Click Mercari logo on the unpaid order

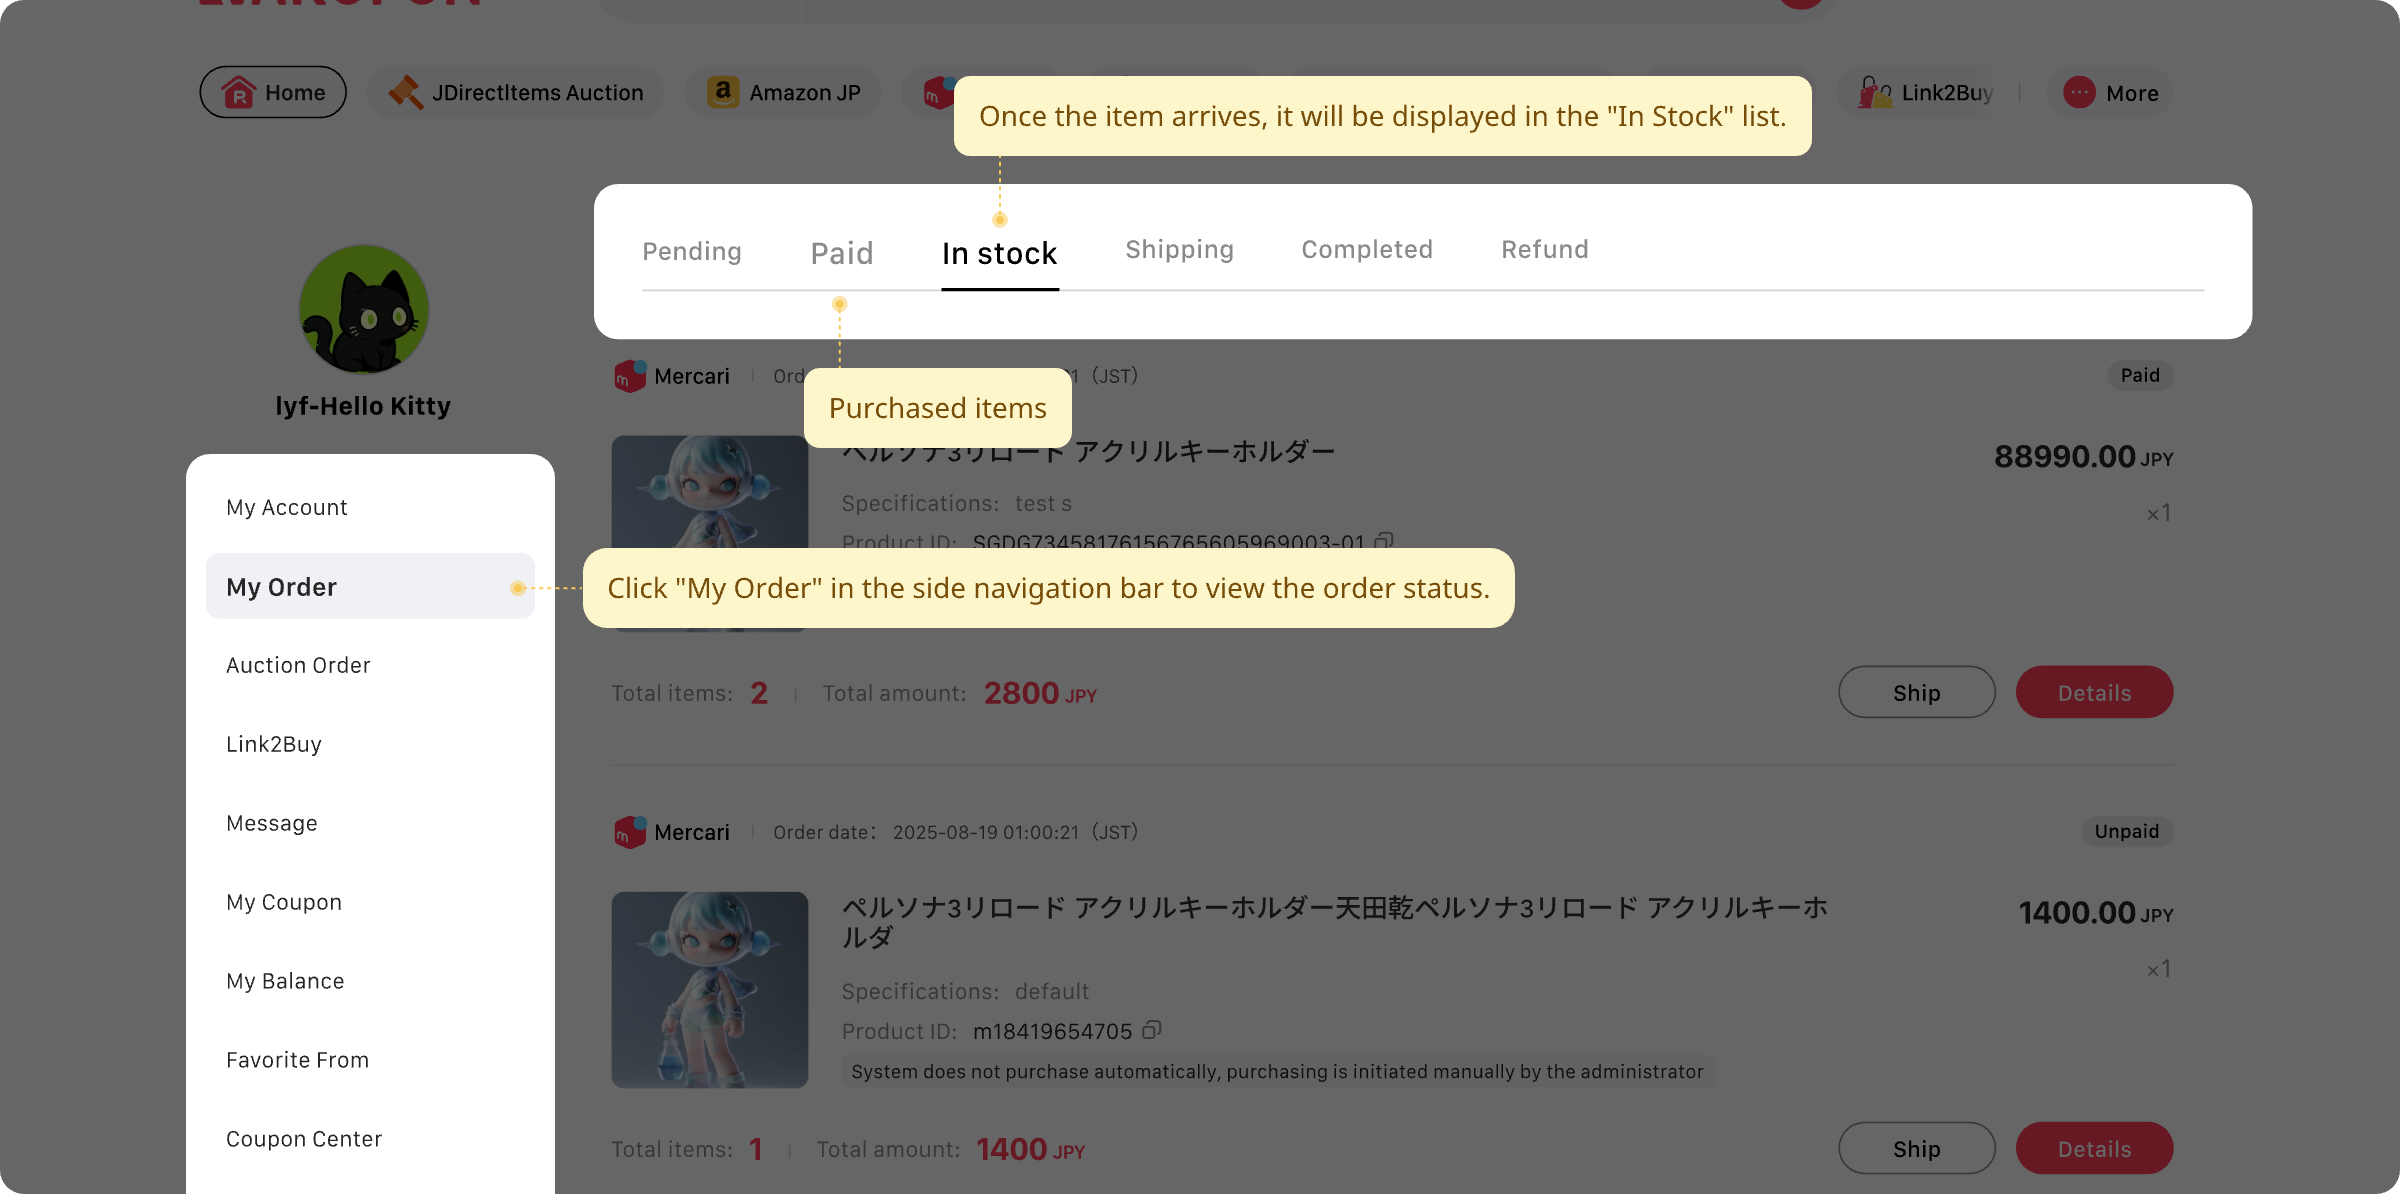click(629, 832)
